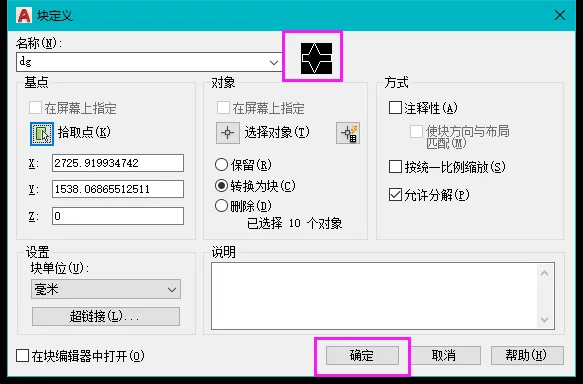The image size is (583, 384).
Task: Click the Pick point icon button
Action: click(42, 134)
